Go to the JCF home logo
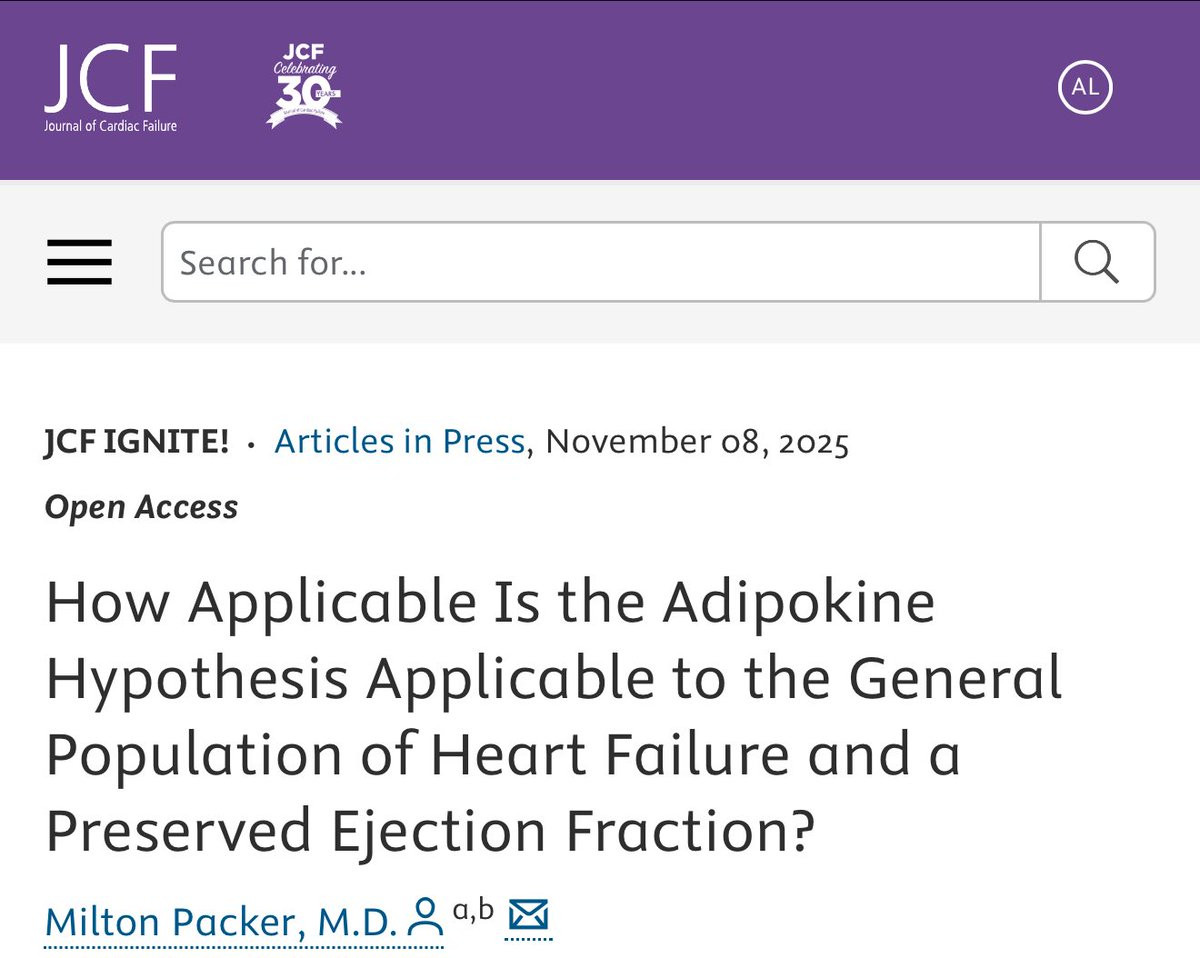 (111, 88)
